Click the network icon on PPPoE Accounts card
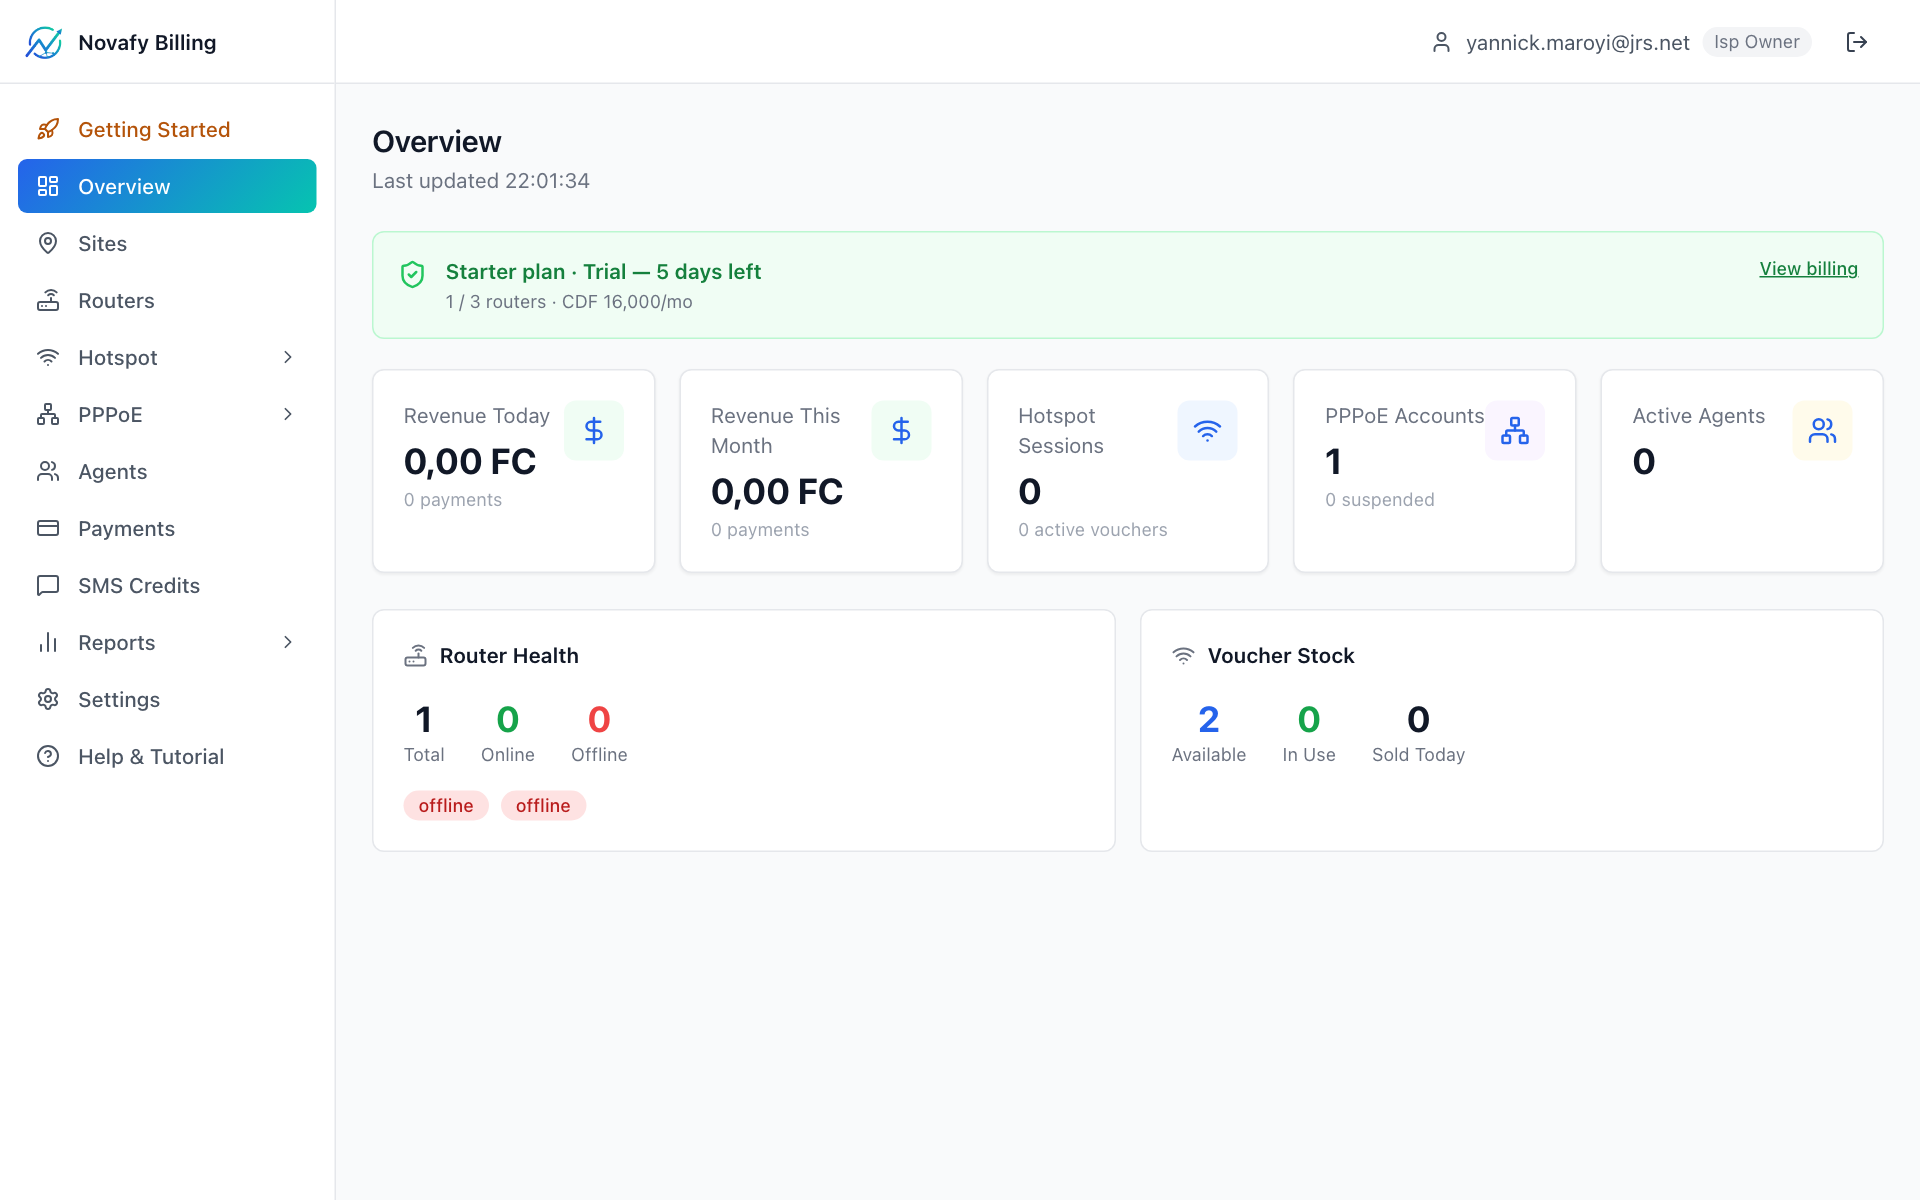Image resolution: width=1920 pixels, height=1200 pixels. [x=1515, y=431]
